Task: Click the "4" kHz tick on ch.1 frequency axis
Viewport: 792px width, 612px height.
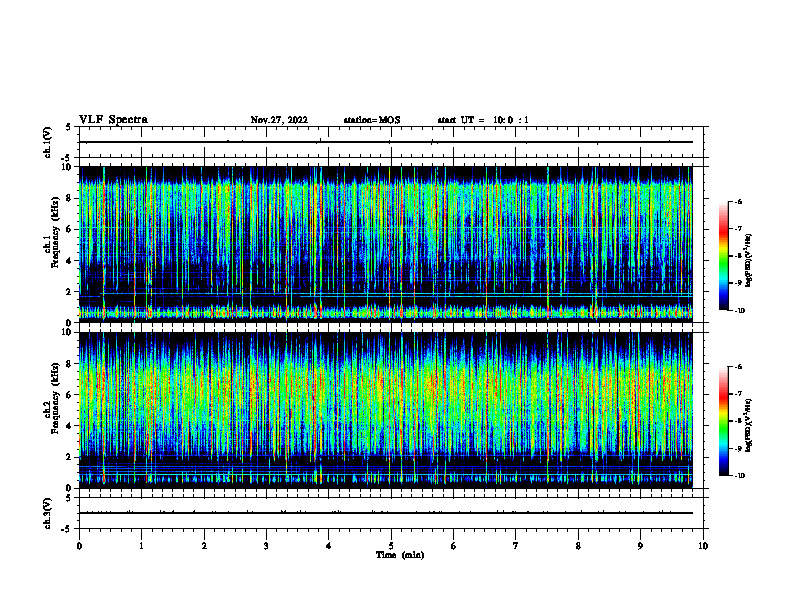Action: pyautogui.click(x=69, y=261)
